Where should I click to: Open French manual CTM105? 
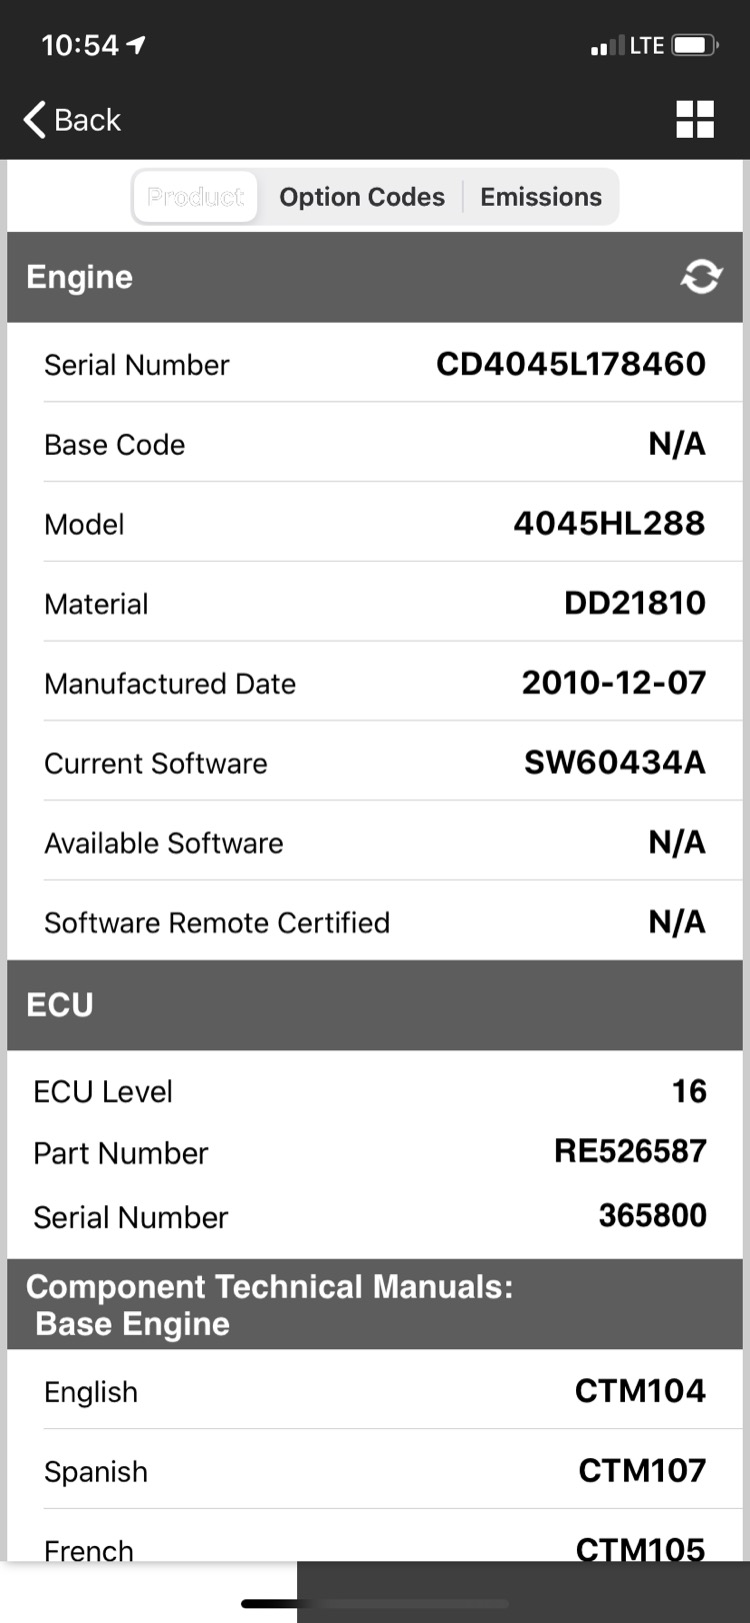(640, 1548)
